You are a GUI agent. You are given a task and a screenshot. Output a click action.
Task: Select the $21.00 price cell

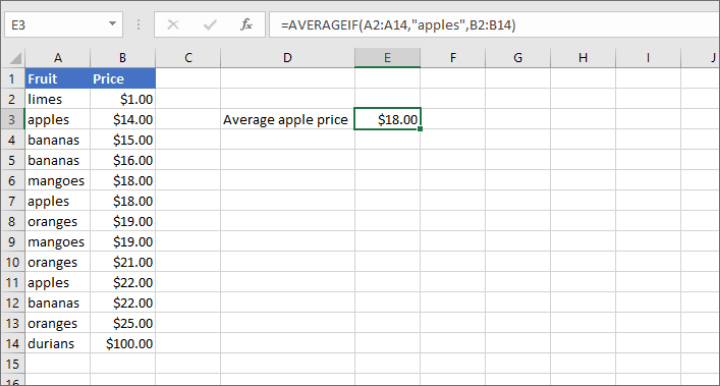point(123,262)
